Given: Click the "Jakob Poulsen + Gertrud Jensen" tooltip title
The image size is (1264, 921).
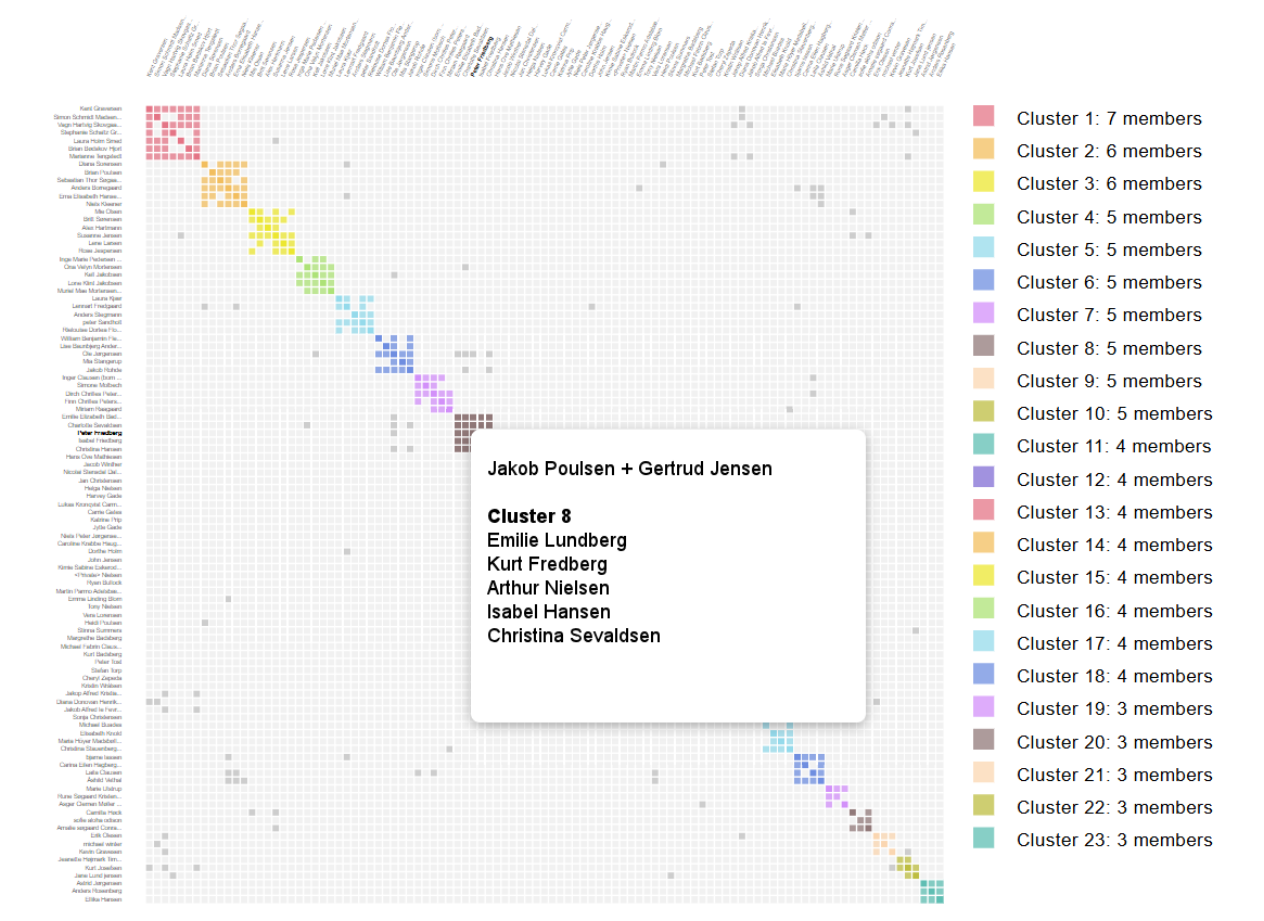Looking at the screenshot, I should pyautogui.click(x=629, y=469).
